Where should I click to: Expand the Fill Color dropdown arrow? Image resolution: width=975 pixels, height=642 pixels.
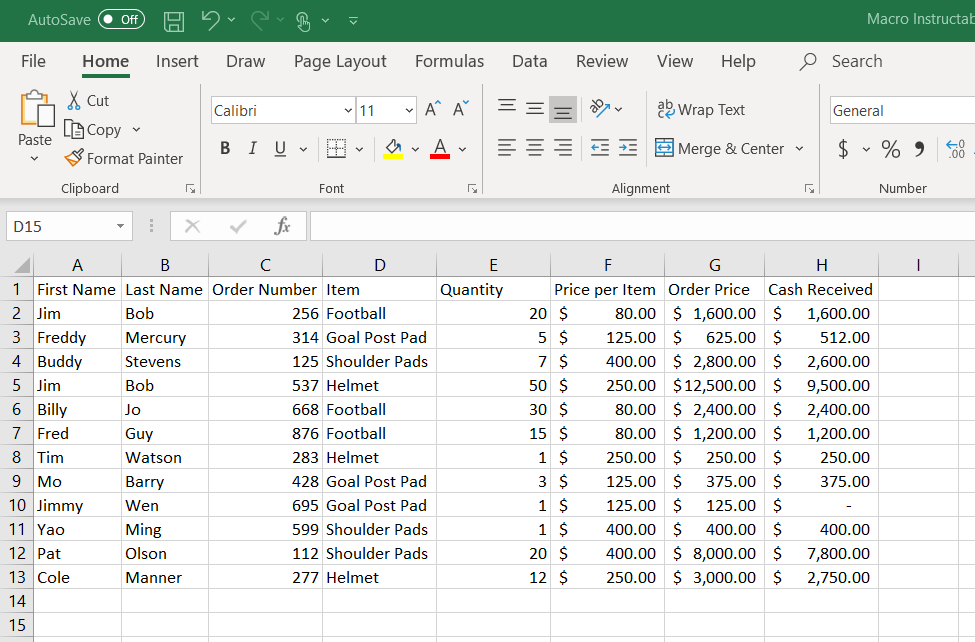point(413,148)
